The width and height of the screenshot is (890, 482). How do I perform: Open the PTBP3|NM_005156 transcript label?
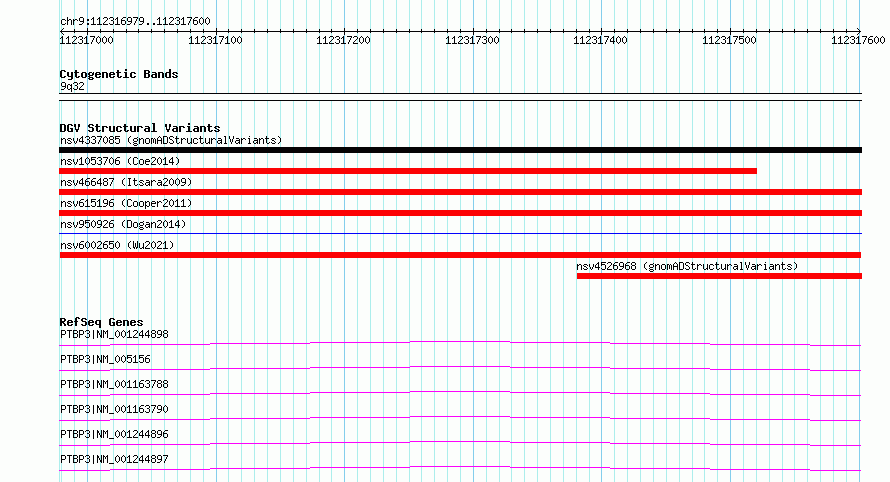(x=105, y=359)
